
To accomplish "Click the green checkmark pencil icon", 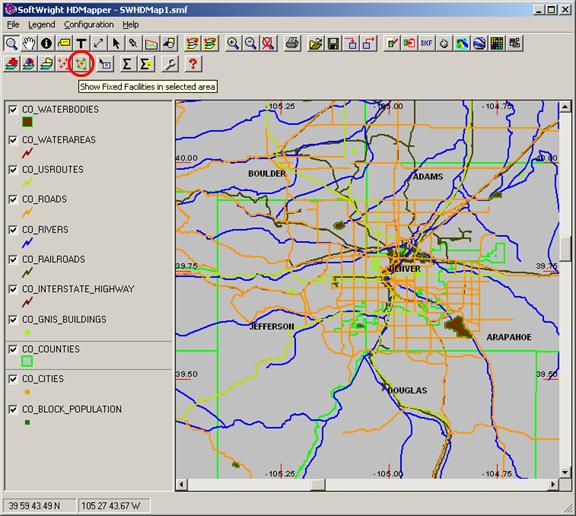I will [x=392, y=44].
